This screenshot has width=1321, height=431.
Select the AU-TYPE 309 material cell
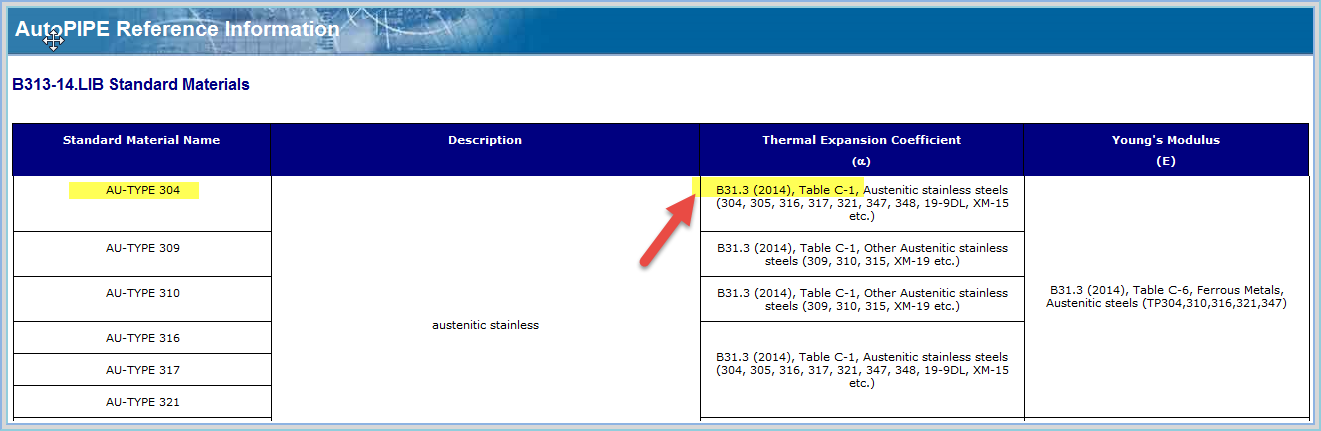(x=141, y=254)
